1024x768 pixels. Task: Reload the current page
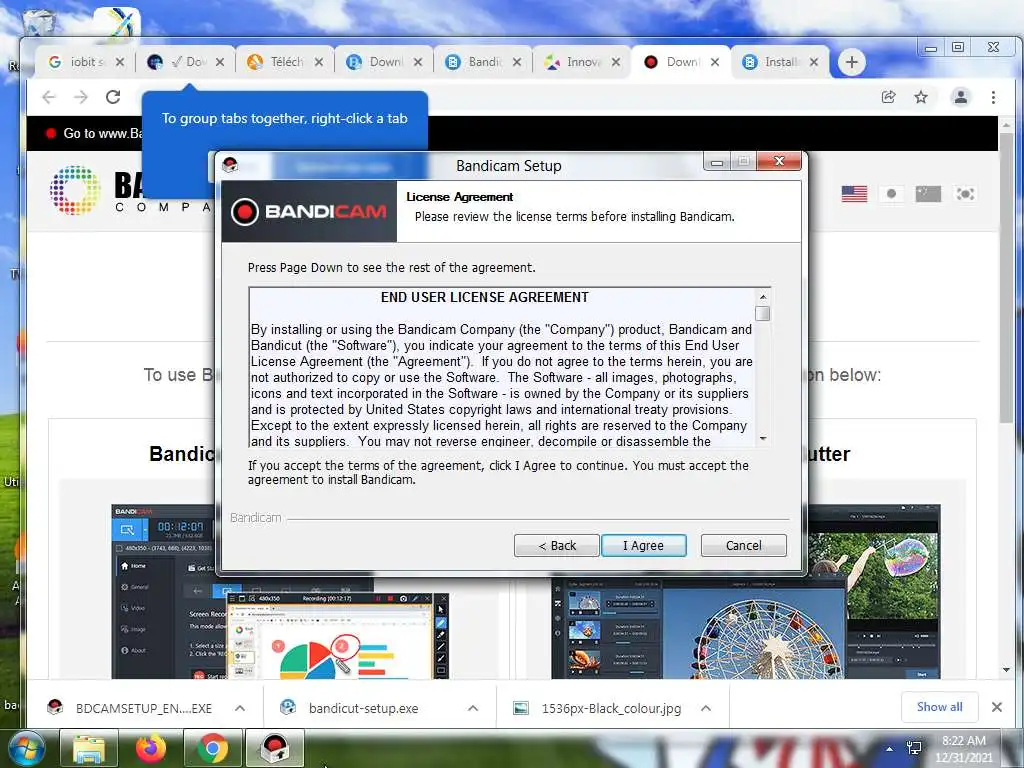pos(113,97)
